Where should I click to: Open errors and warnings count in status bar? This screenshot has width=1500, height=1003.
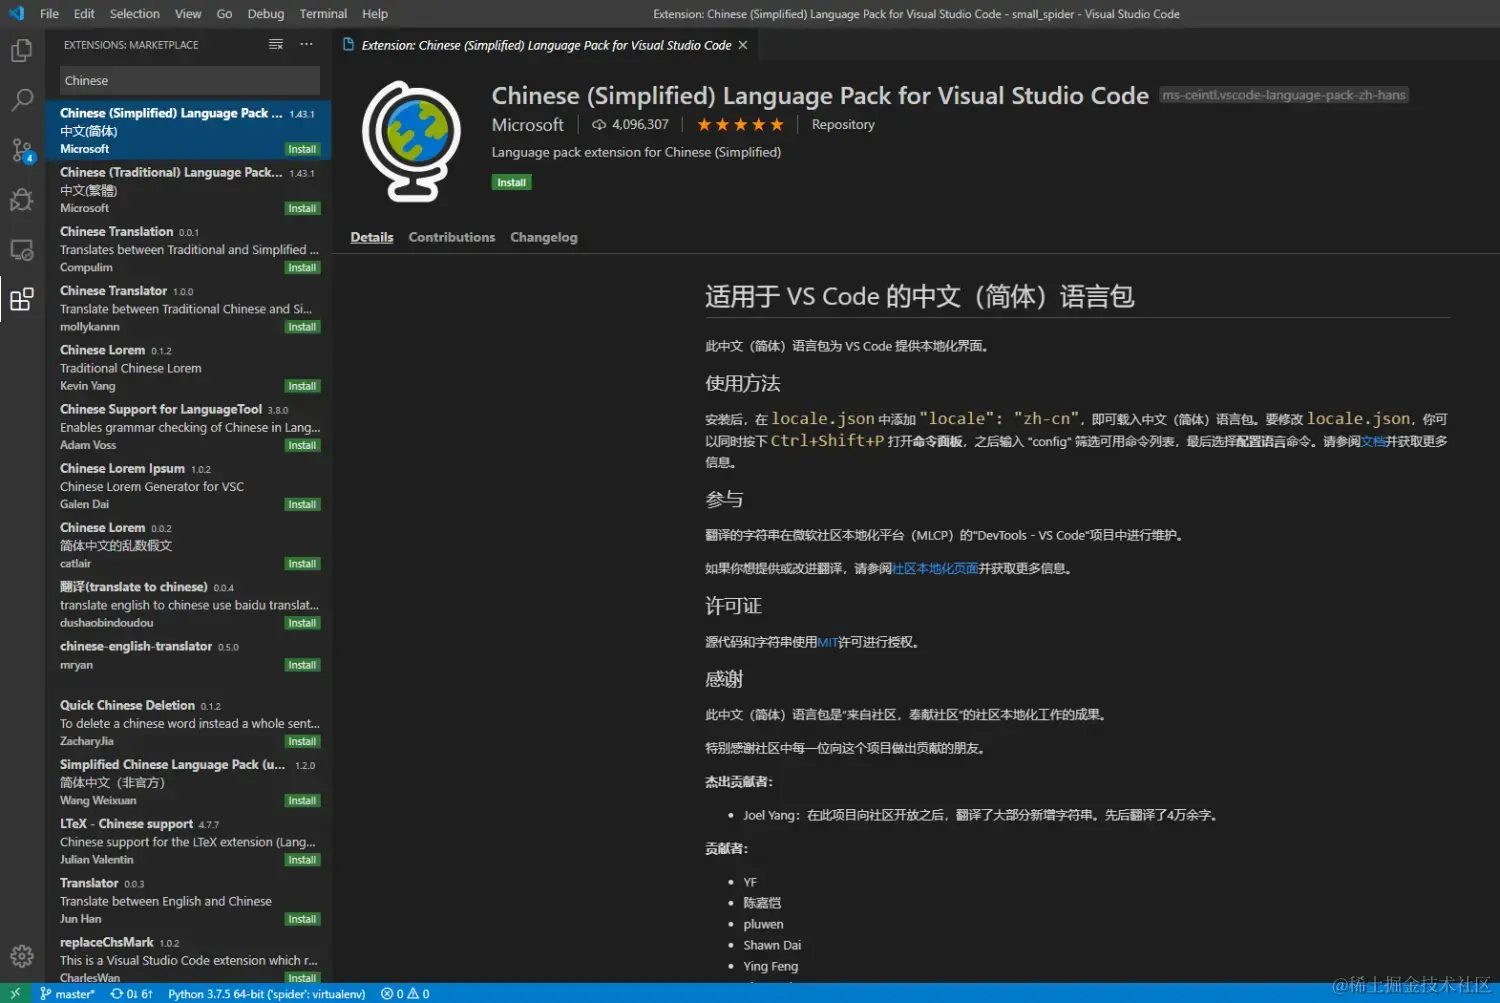click(x=405, y=994)
